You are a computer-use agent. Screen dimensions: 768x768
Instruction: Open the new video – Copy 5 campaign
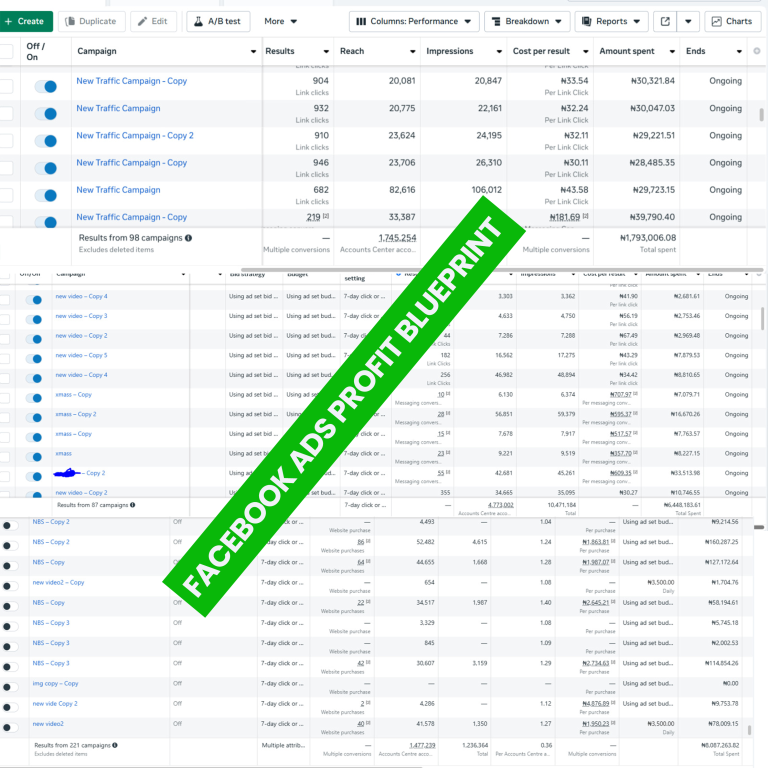pyautogui.click(x=81, y=355)
